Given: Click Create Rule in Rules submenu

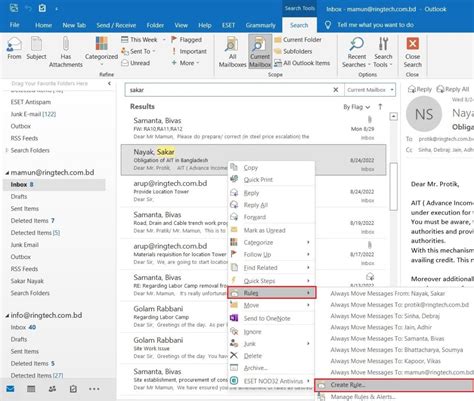Looking at the screenshot, I should click(394, 385).
